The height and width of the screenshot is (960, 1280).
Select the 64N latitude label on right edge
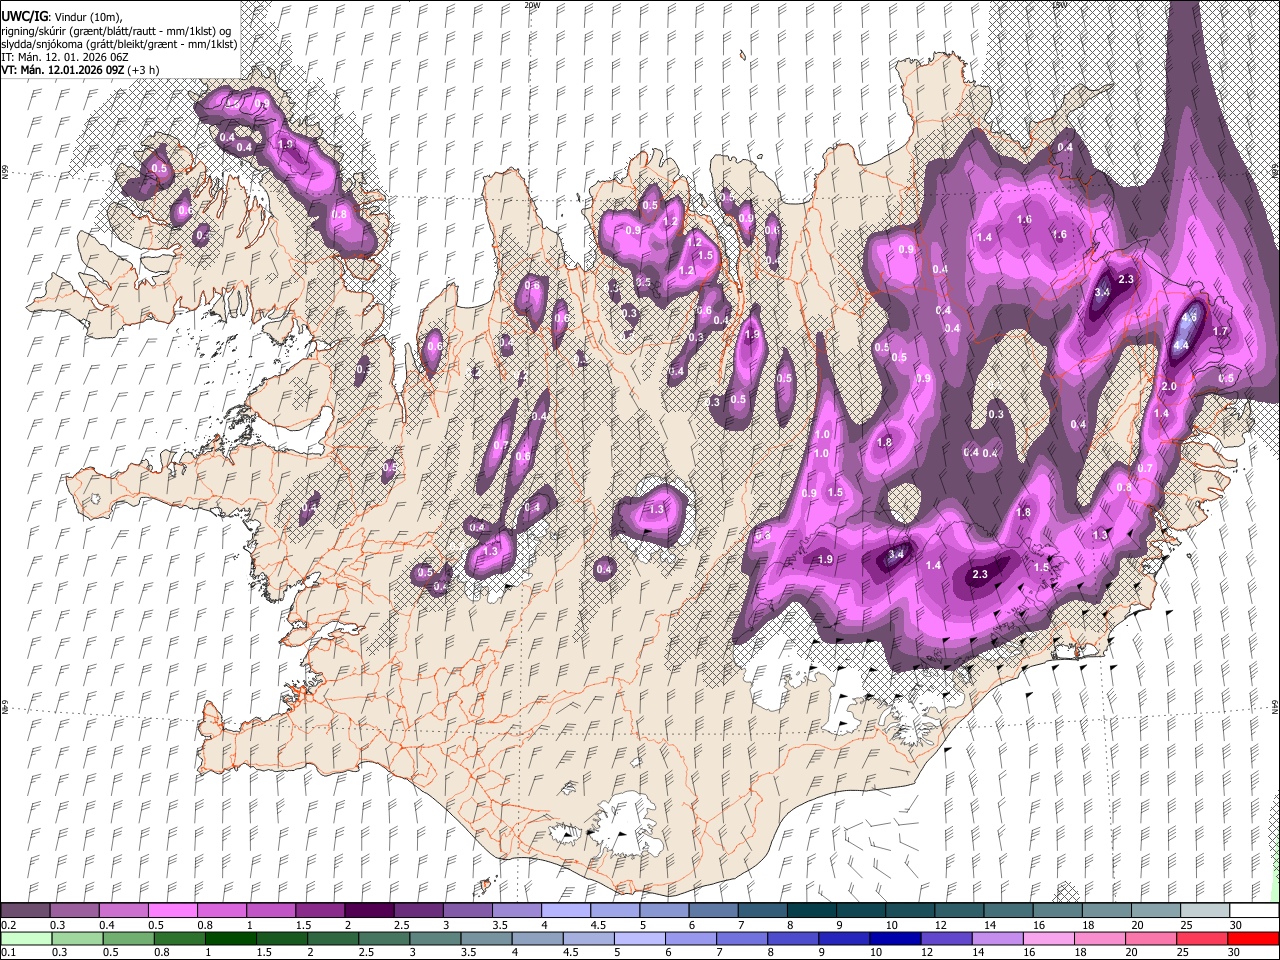pos(1275,706)
